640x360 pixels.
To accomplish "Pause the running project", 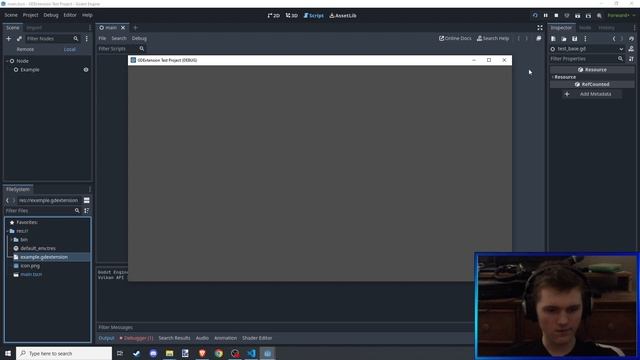I will [546, 16].
